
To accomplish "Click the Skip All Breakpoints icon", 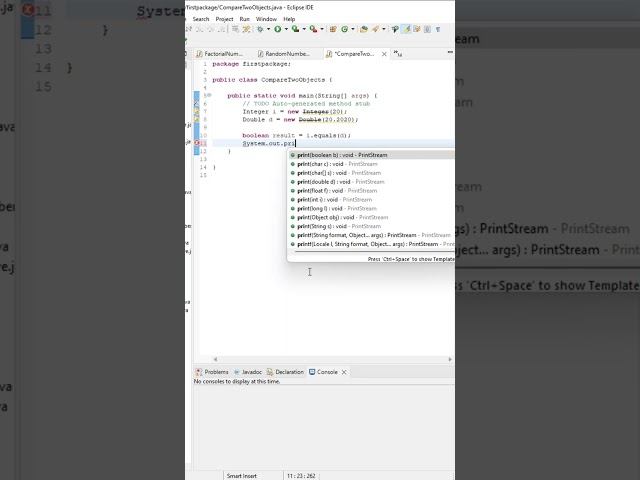I will coord(246,29).
